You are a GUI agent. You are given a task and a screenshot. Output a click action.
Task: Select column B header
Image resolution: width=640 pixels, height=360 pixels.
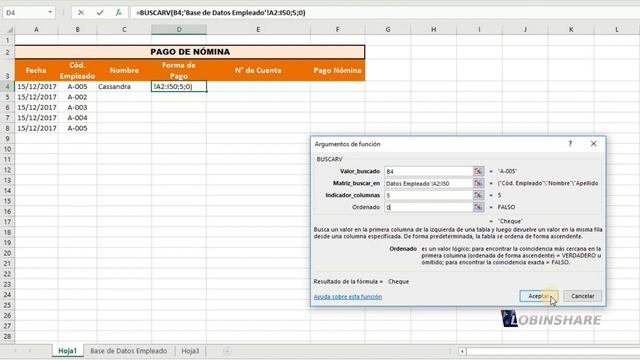[x=78, y=29]
